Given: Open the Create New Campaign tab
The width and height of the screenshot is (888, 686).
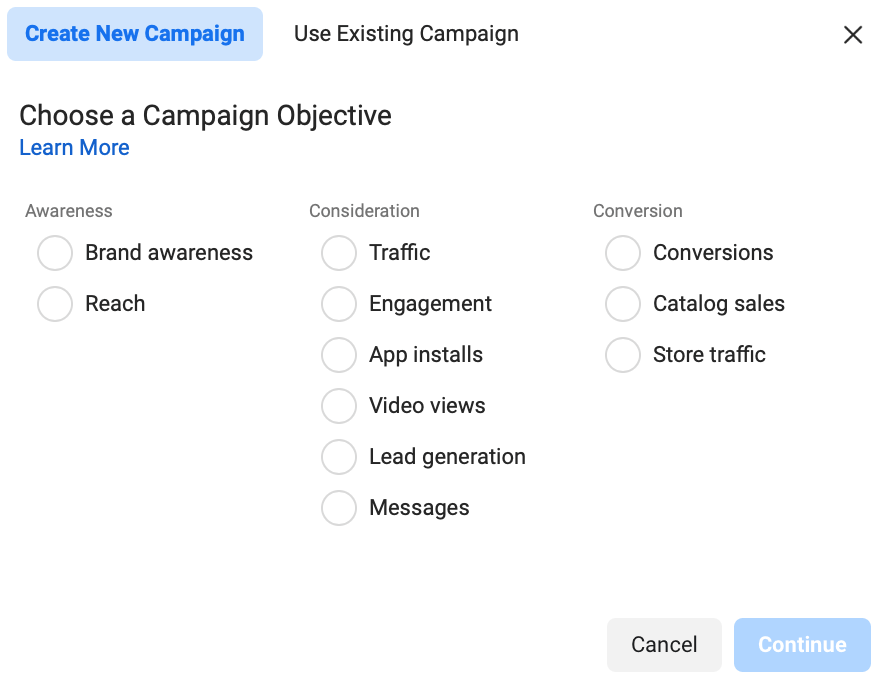Looking at the screenshot, I should pos(135,34).
